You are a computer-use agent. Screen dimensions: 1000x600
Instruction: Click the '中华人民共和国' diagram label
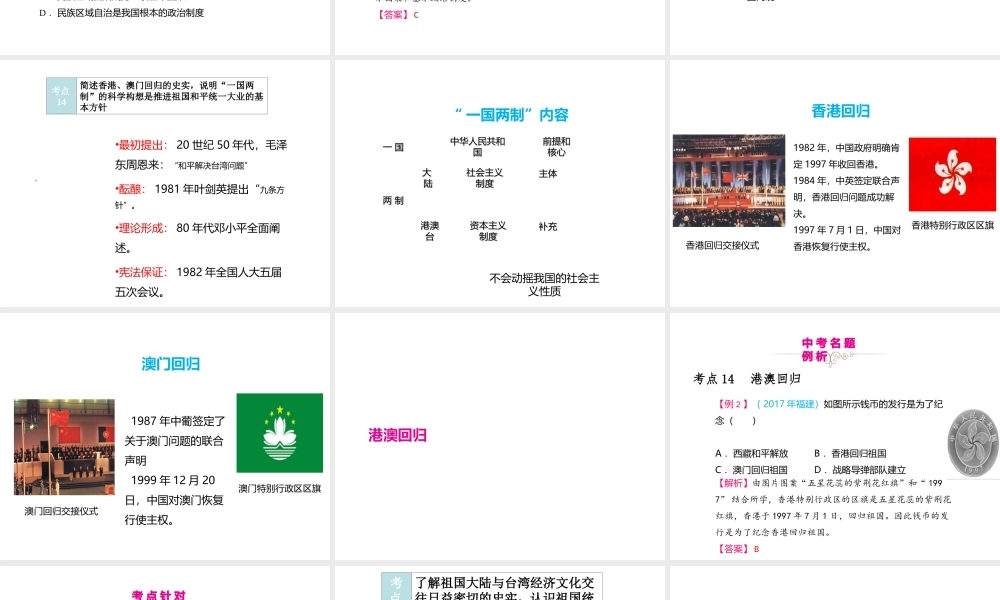click(x=477, y=147)
